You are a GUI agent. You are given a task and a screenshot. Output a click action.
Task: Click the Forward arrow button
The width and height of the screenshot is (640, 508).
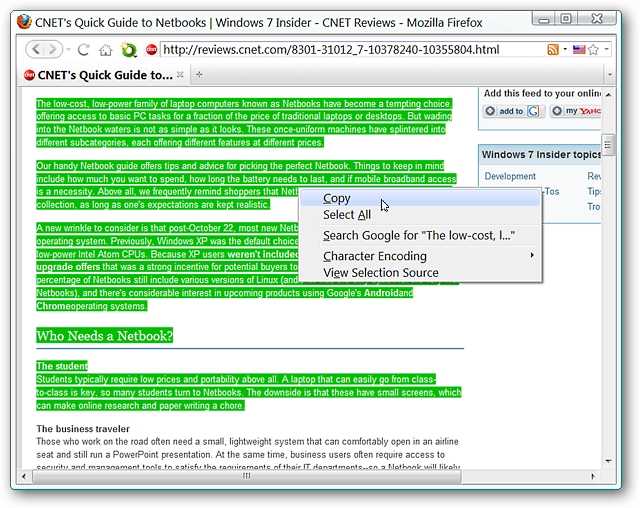tap(52, 49)
